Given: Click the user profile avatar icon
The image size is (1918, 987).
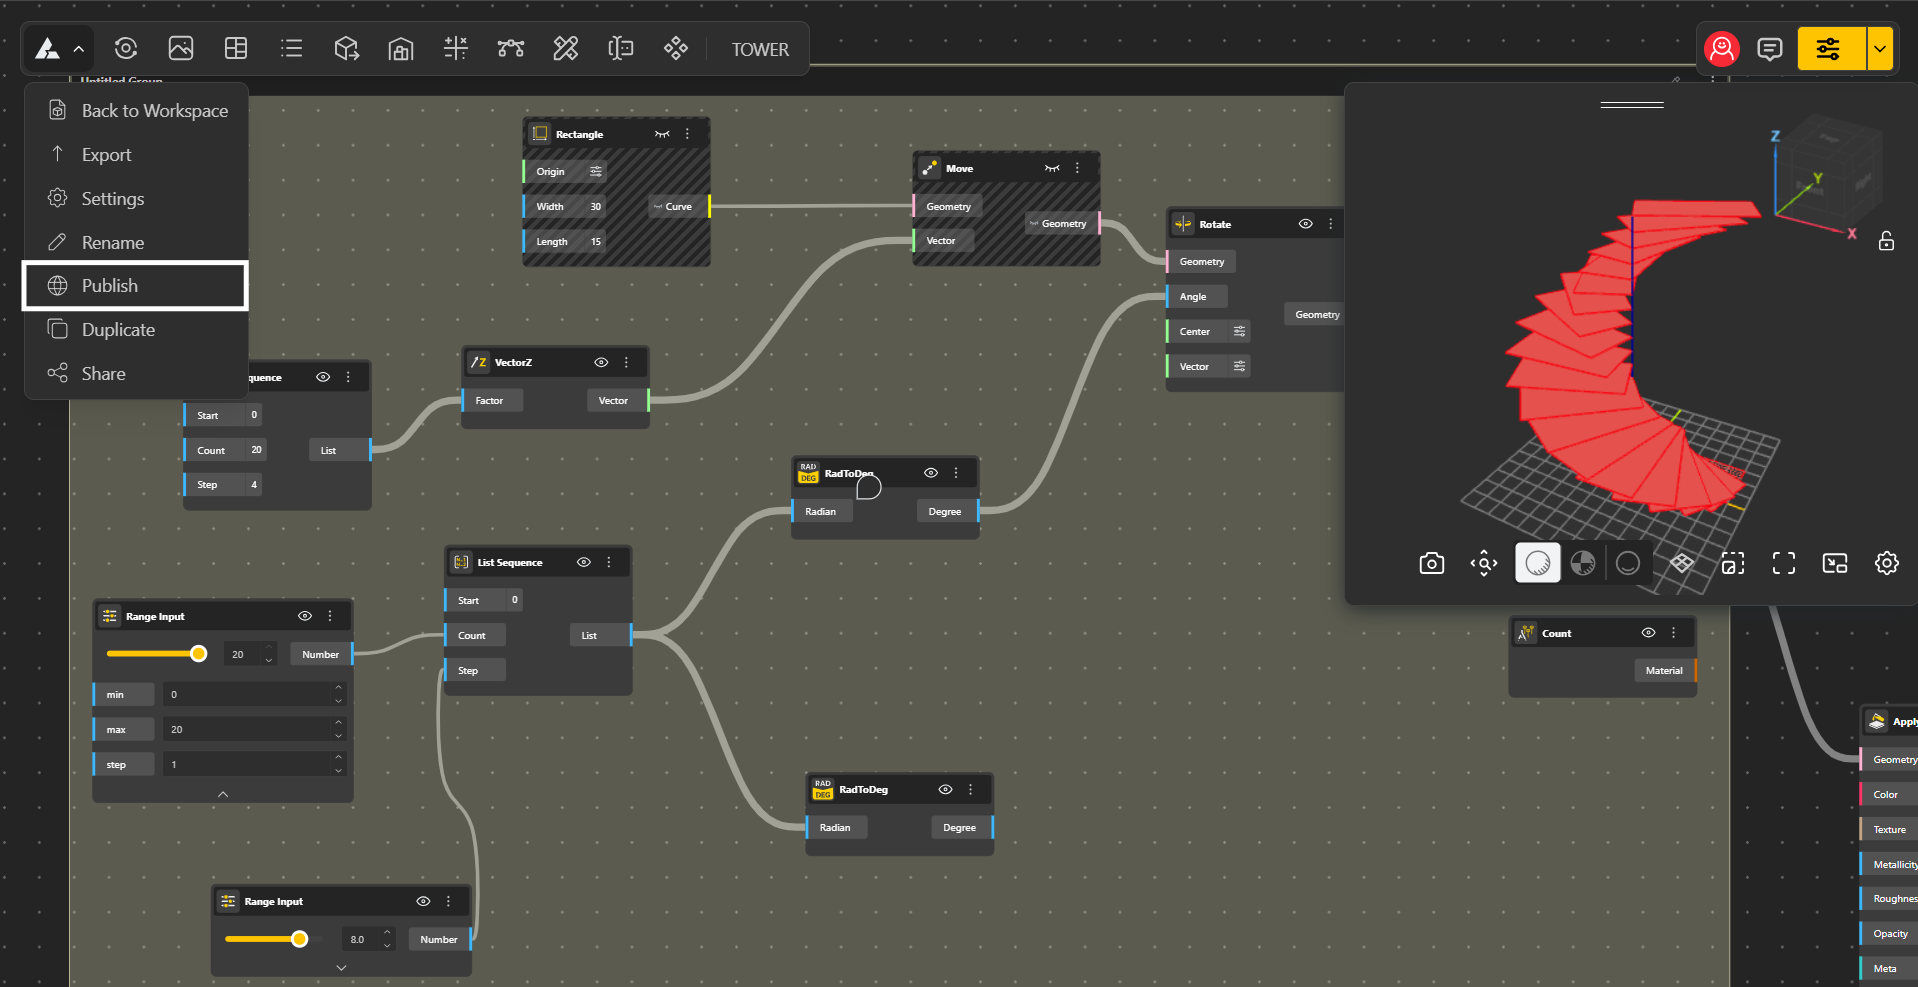Looking at the screenshot, I should pos(1721,49).
